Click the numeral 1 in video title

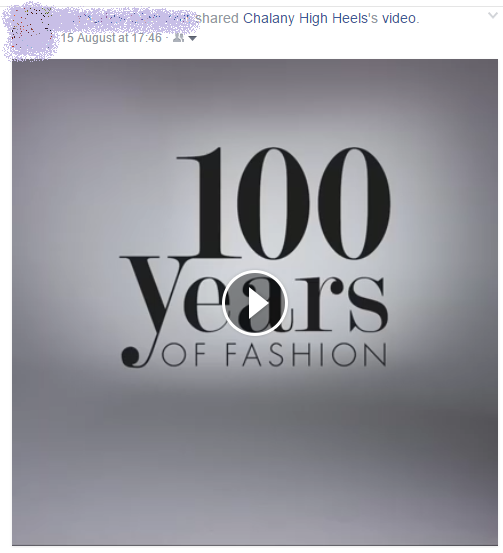(205, 203)
